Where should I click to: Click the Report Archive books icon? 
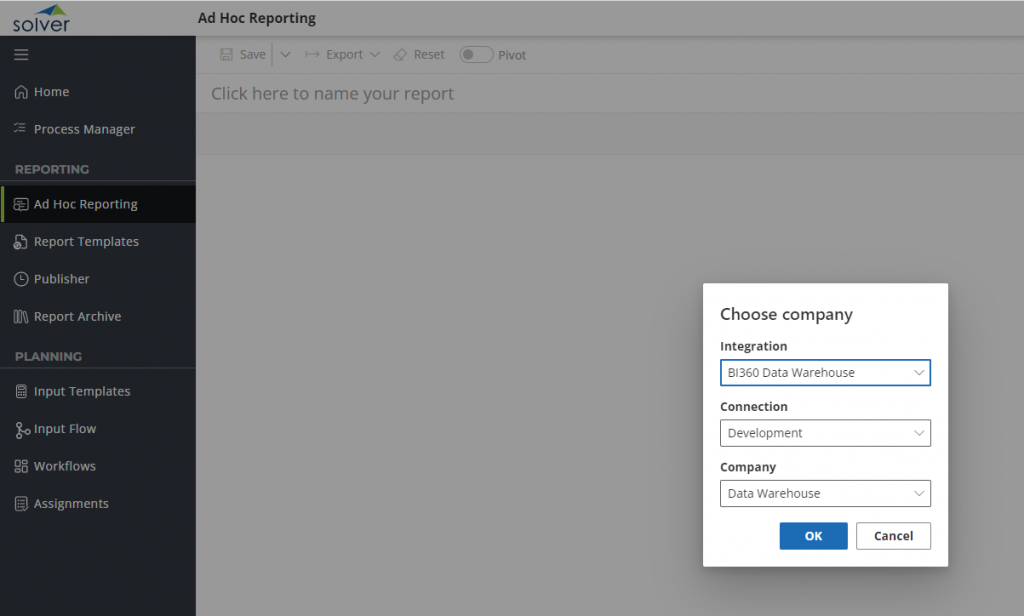(21, 317)
